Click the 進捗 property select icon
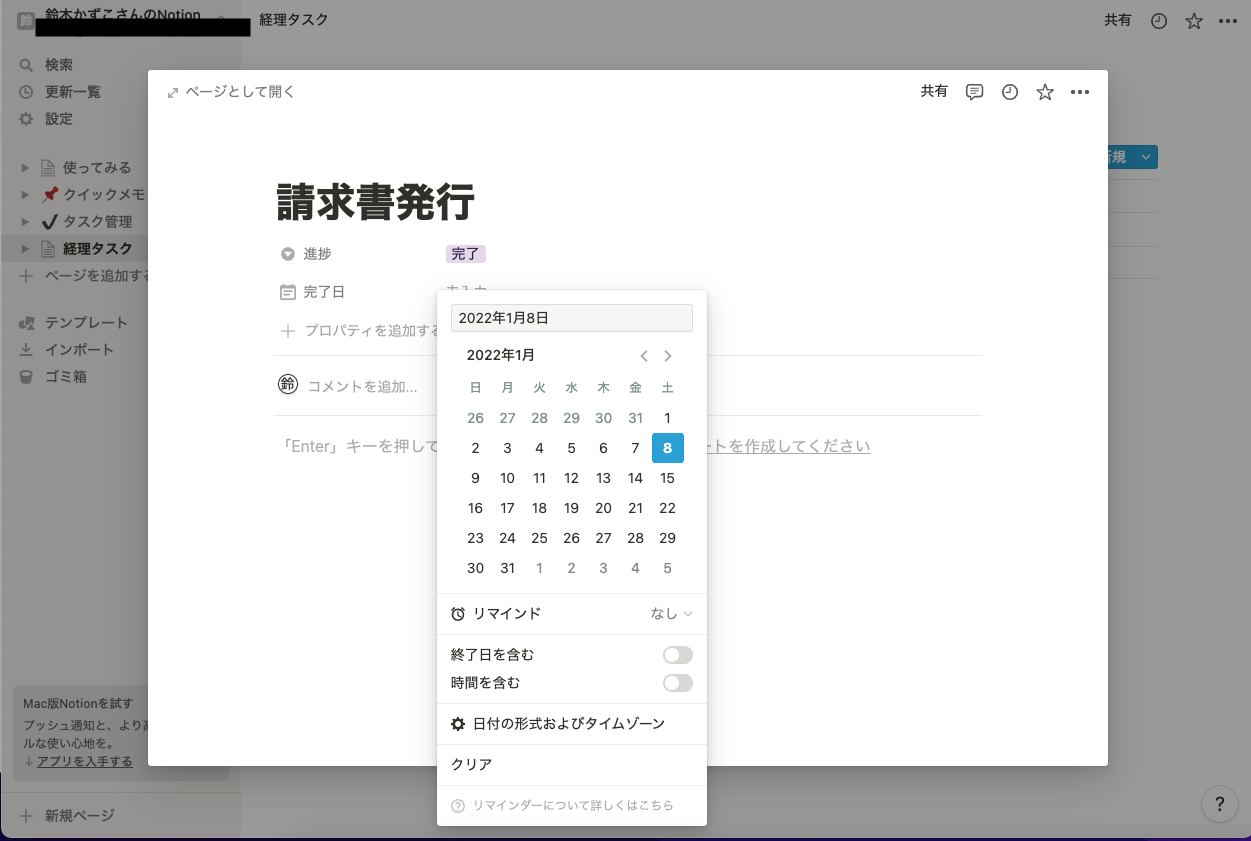1251x841 pixels. click(288, 254)
